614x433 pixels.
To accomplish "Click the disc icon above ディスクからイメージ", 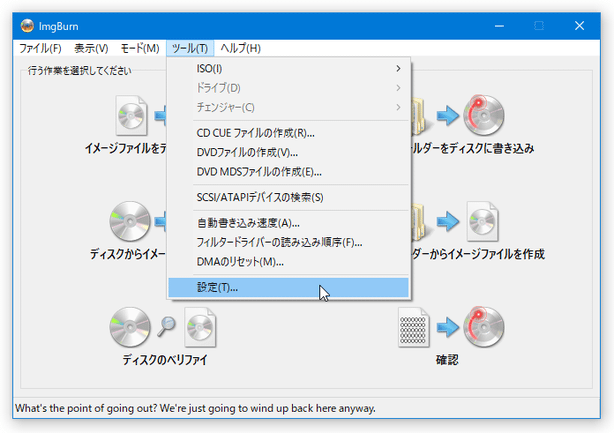I will click(130, 221).
